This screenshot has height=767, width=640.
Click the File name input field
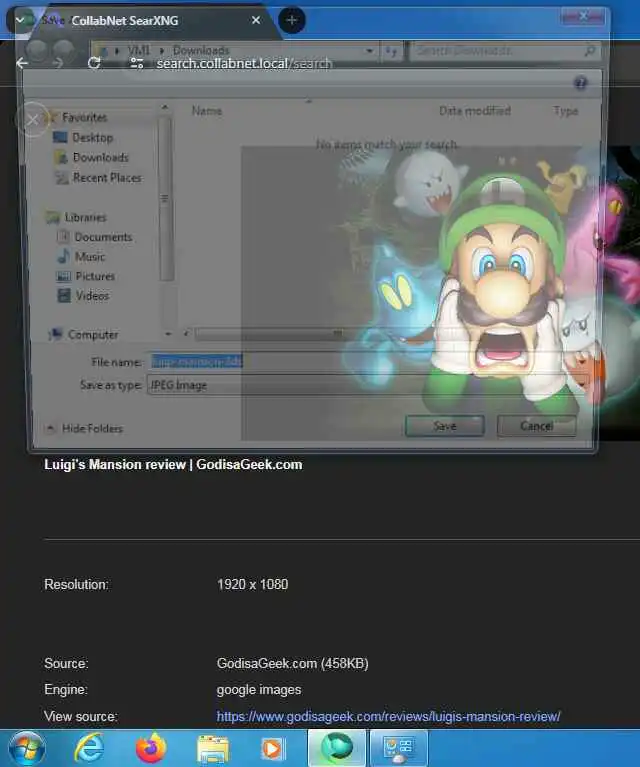pyautogui.click(x=367, y=361)
